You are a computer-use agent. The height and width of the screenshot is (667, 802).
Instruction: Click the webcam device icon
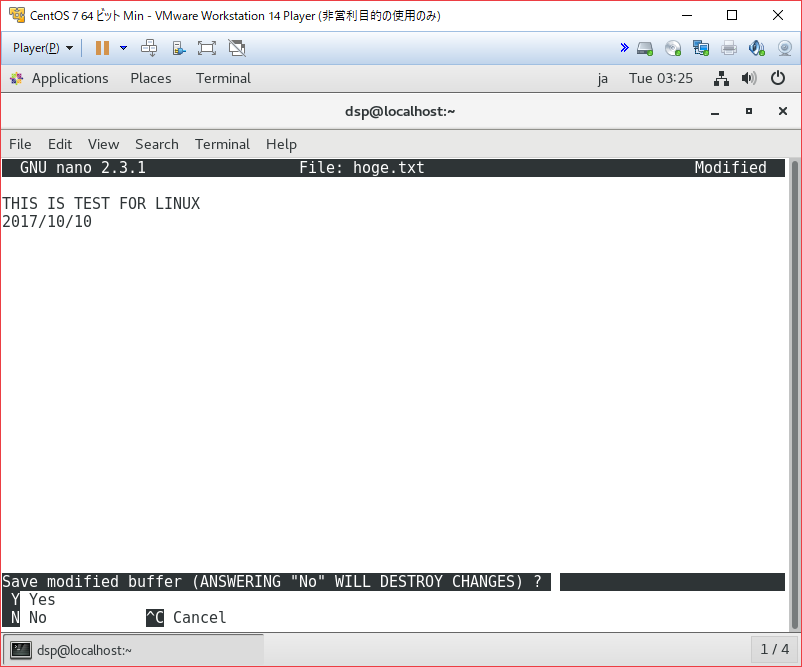785,49
